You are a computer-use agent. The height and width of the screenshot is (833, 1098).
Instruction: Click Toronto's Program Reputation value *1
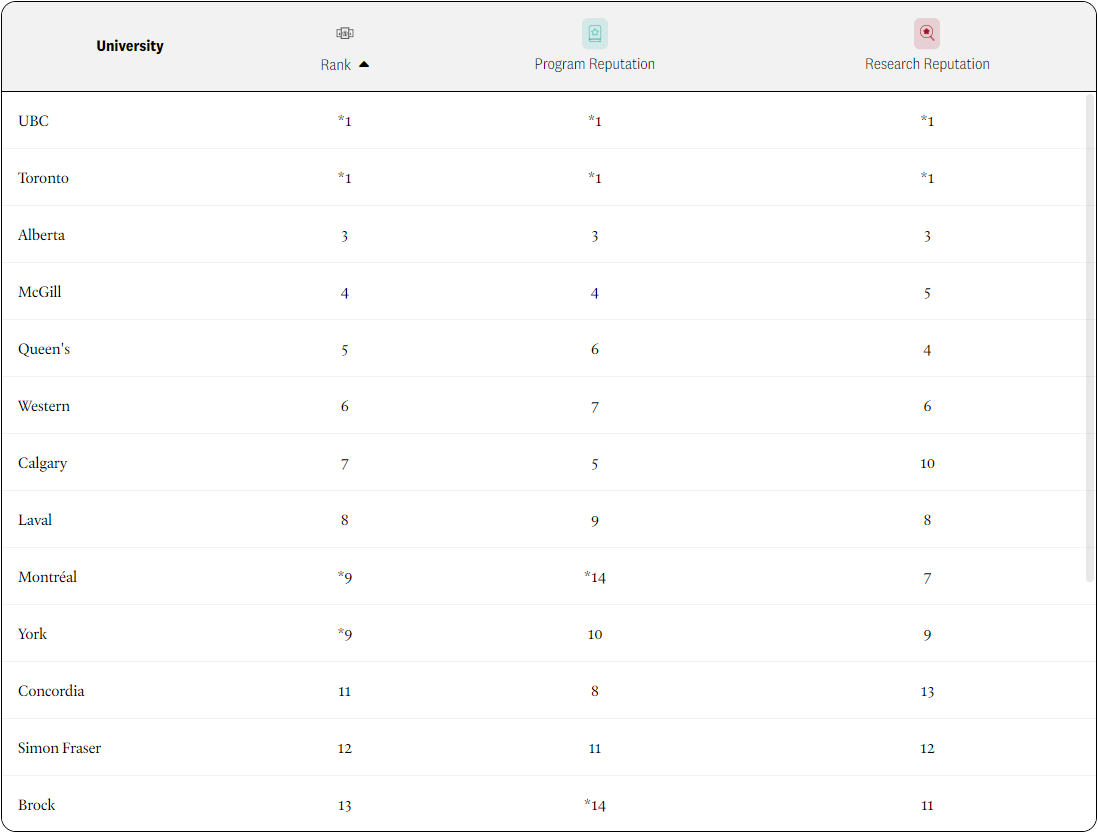595,178
